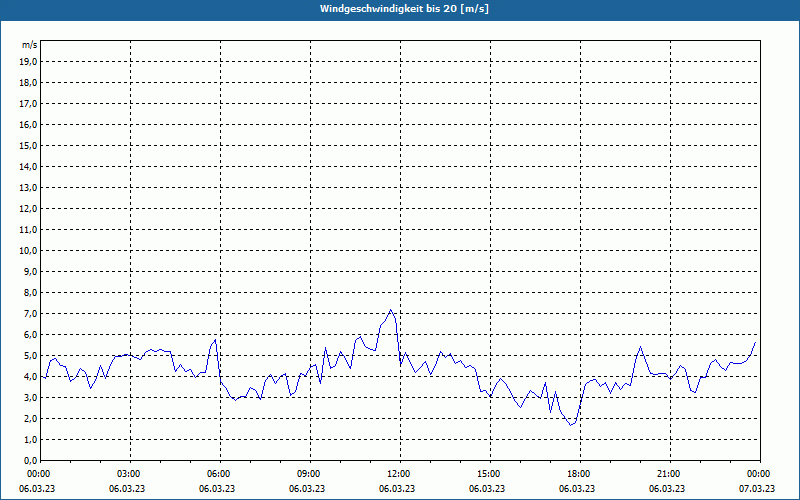Click the '21:00' time label
The width and height of the screenshot is (800, 500).
[668, 474]
